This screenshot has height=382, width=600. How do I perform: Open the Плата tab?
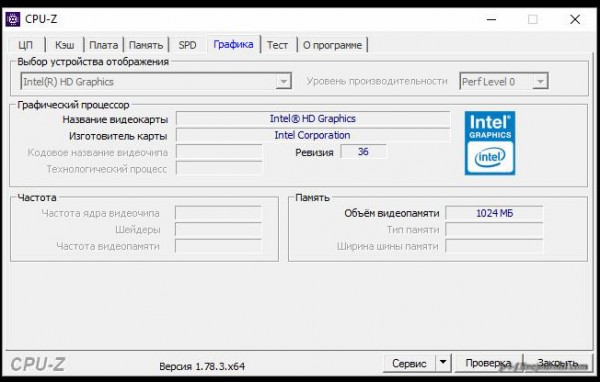[x=103, y=45]
